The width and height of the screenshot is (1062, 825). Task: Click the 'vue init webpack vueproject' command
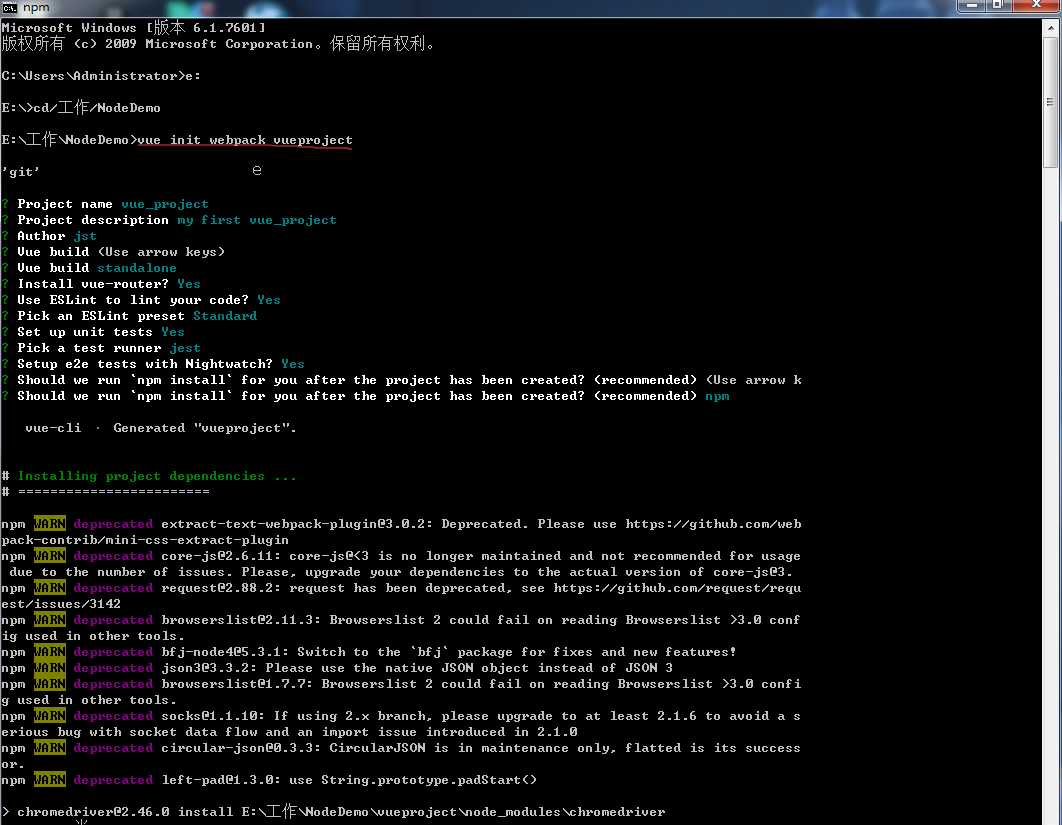[245, 140]
